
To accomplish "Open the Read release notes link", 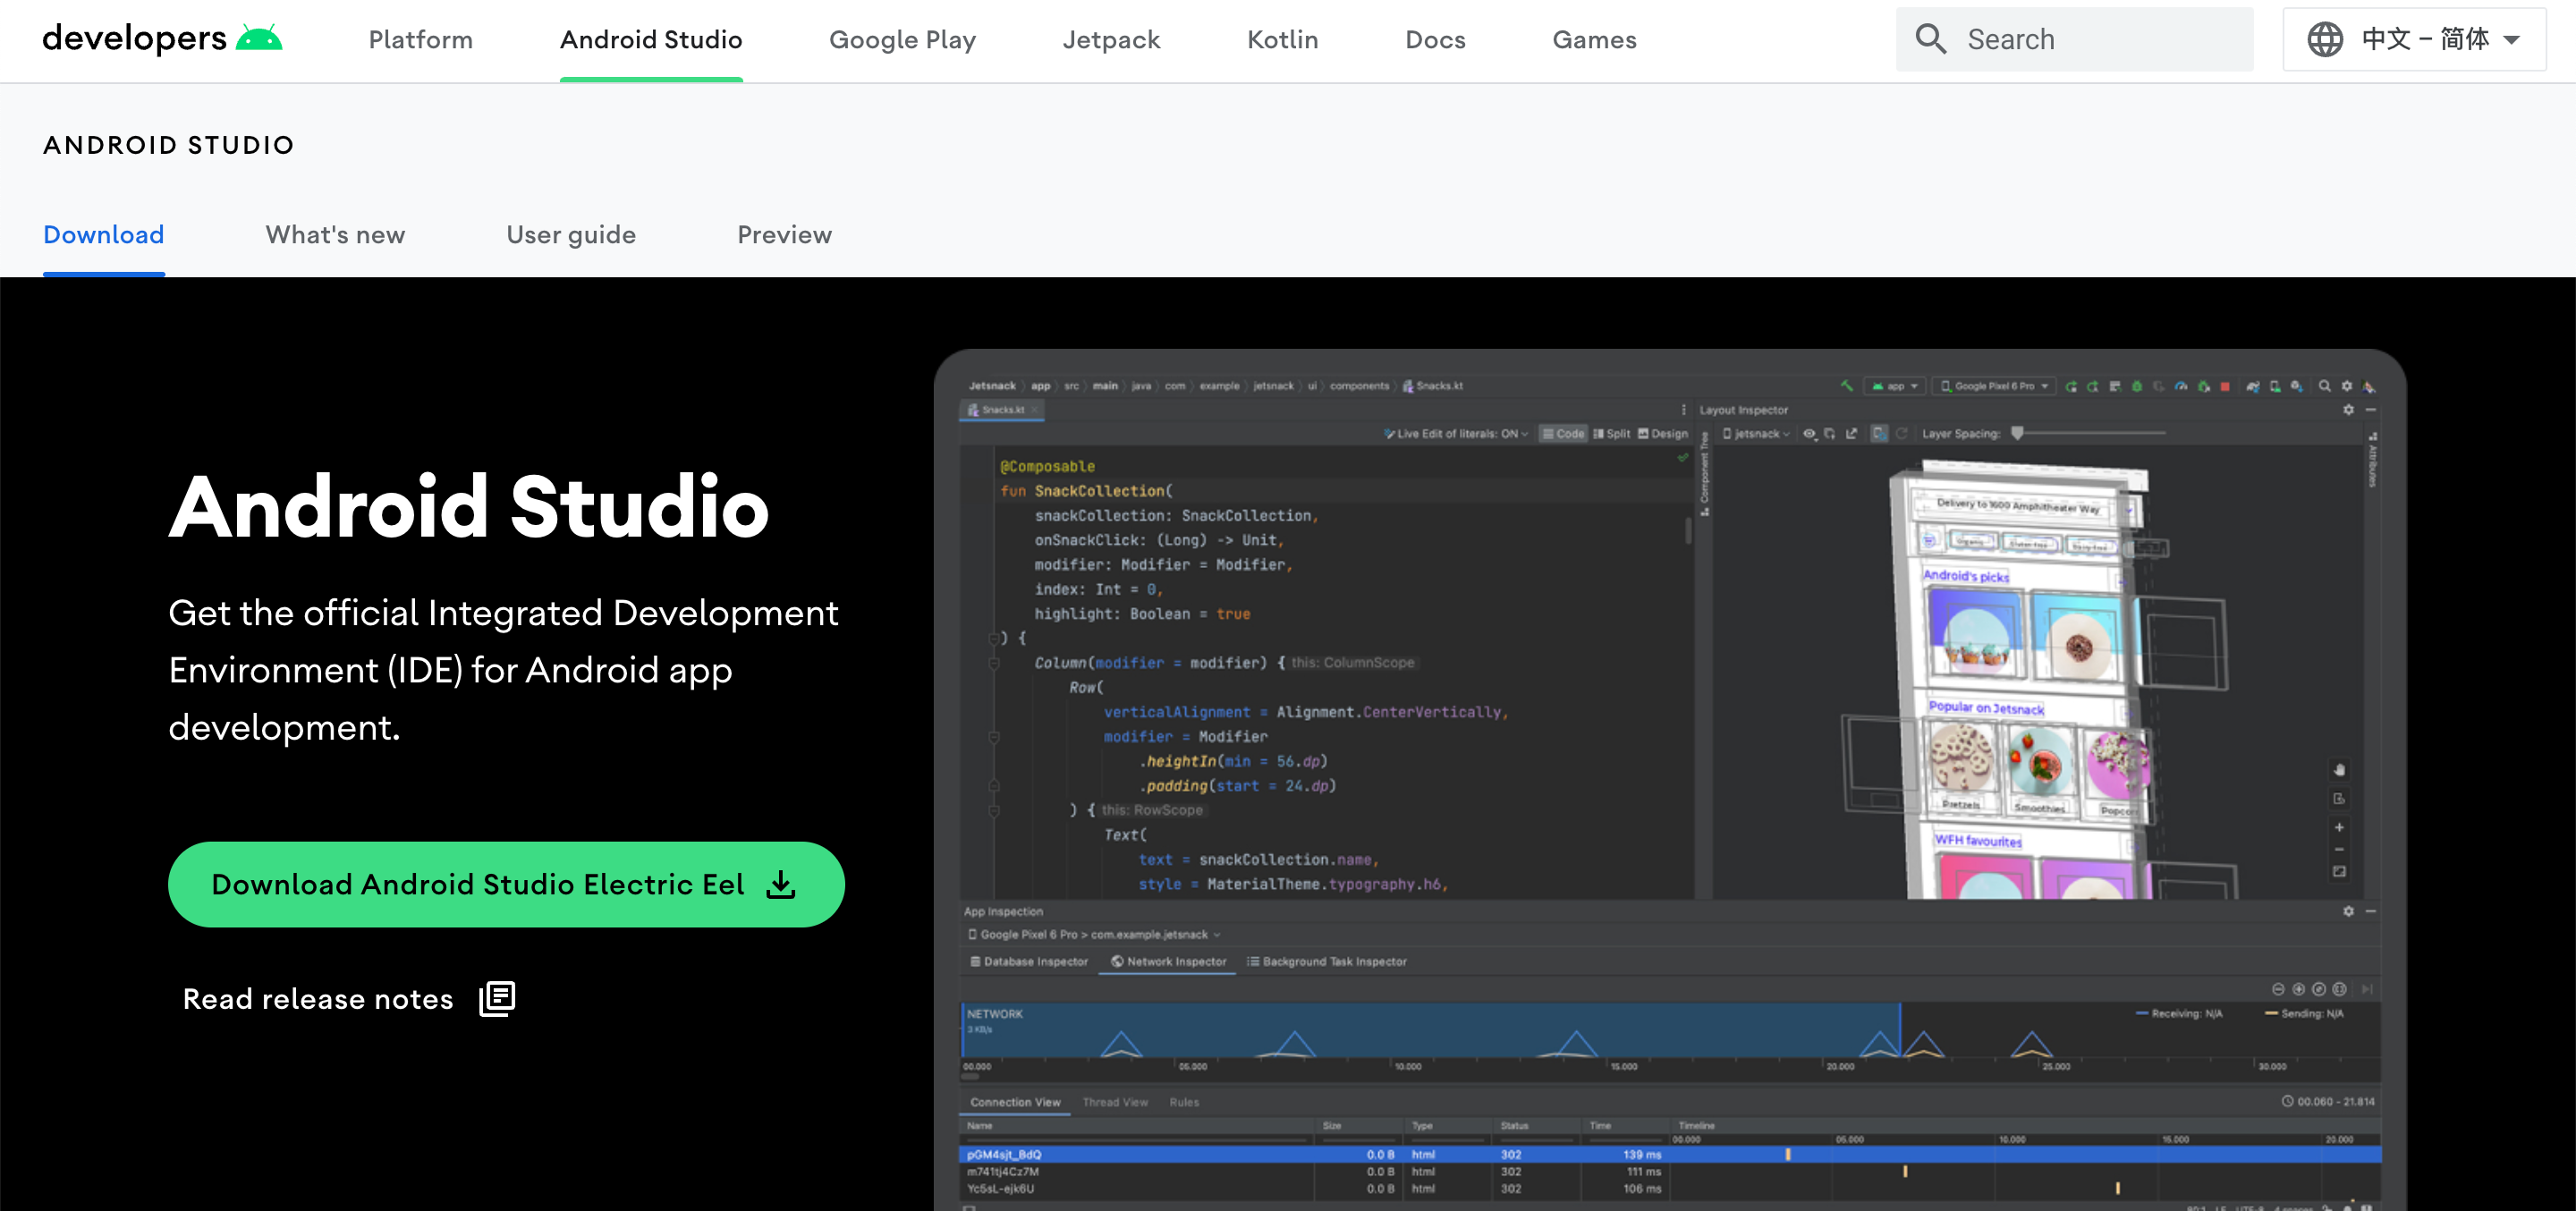I will [318, 999].
